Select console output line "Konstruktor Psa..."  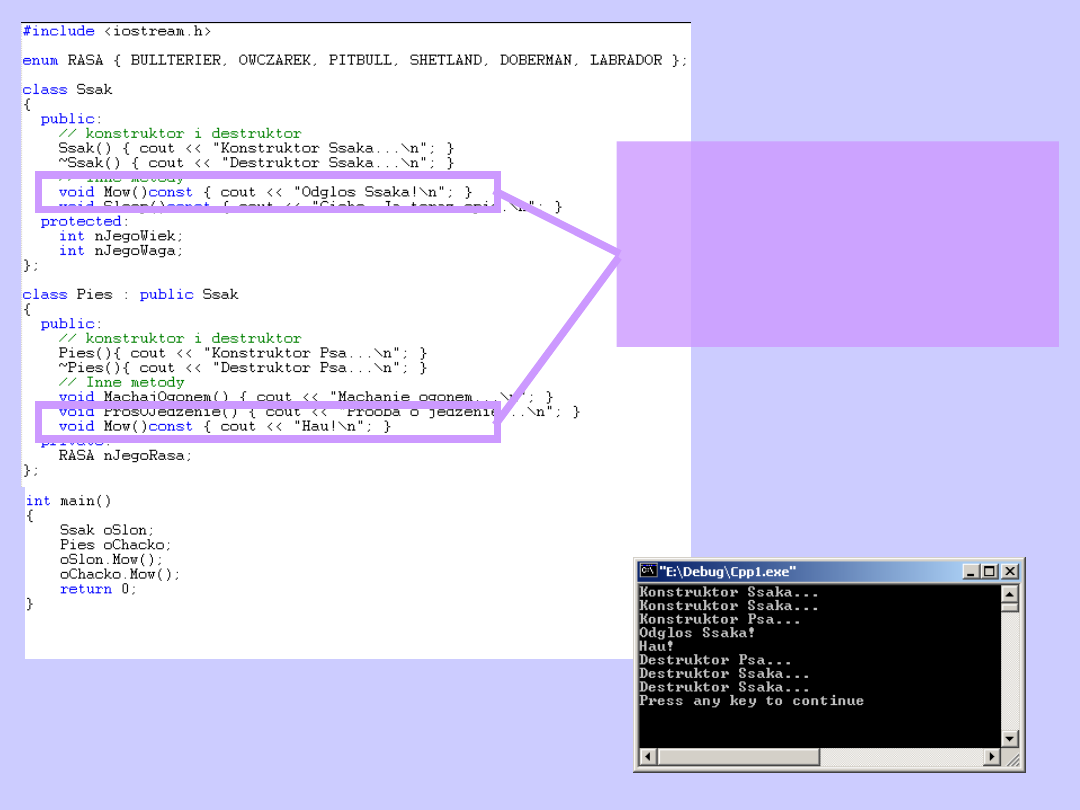click(x=720, y=619)
